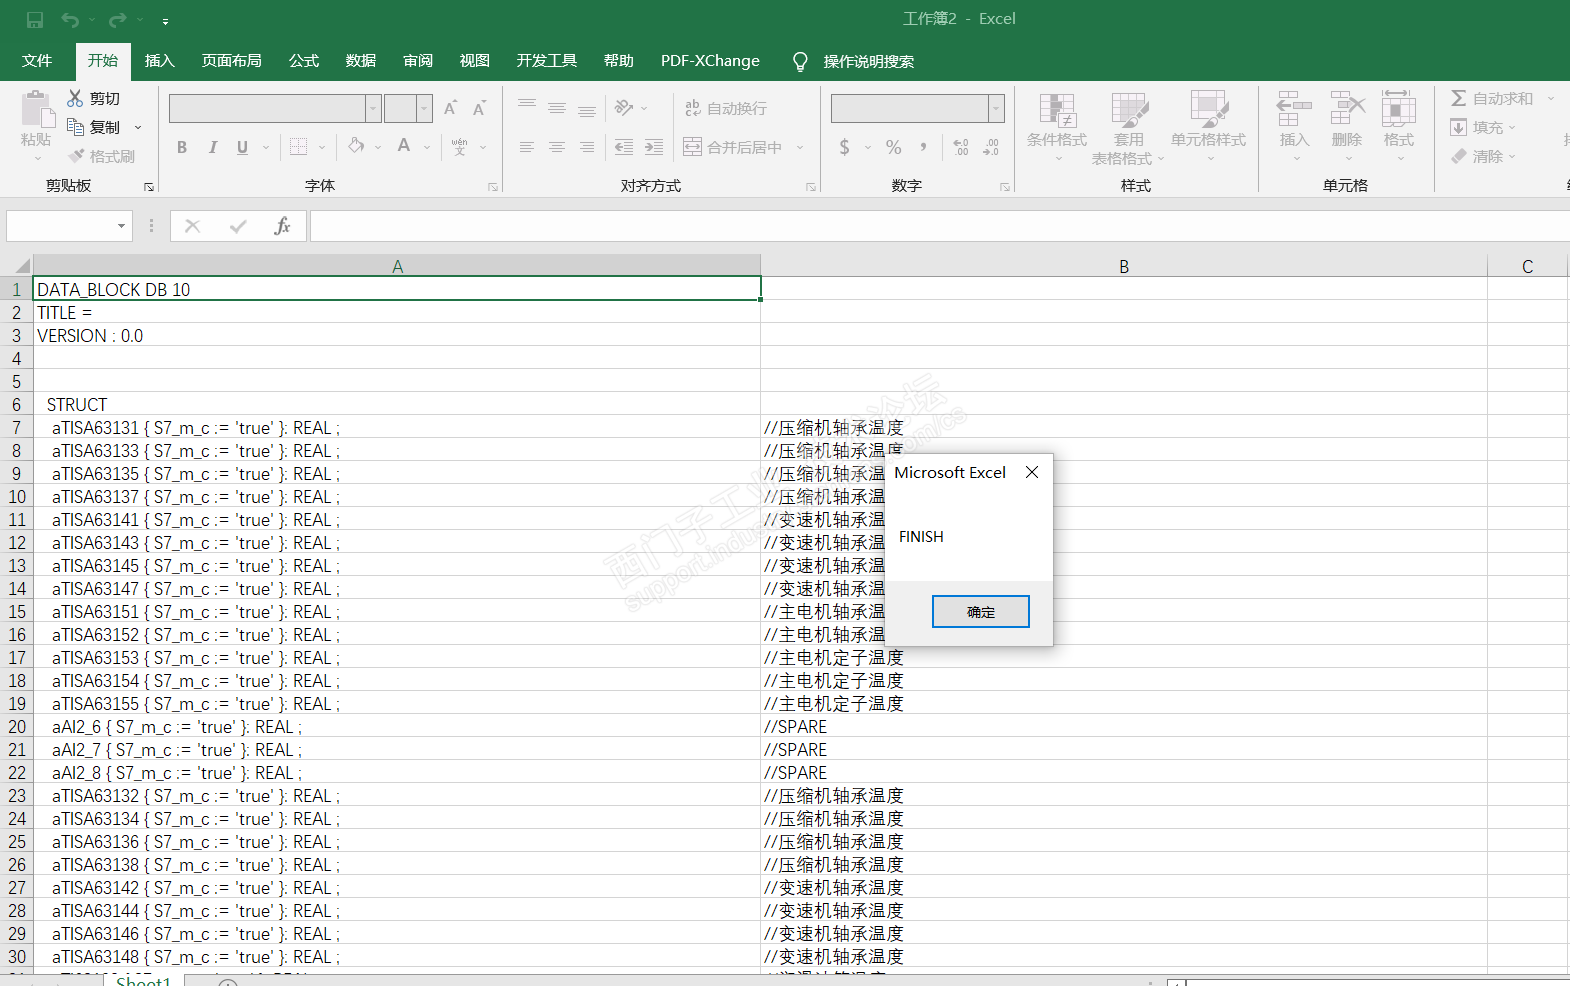This screenshot has width=1570, height=986.
Task: Select the Format Painter brush
Action: coord(76,156)
